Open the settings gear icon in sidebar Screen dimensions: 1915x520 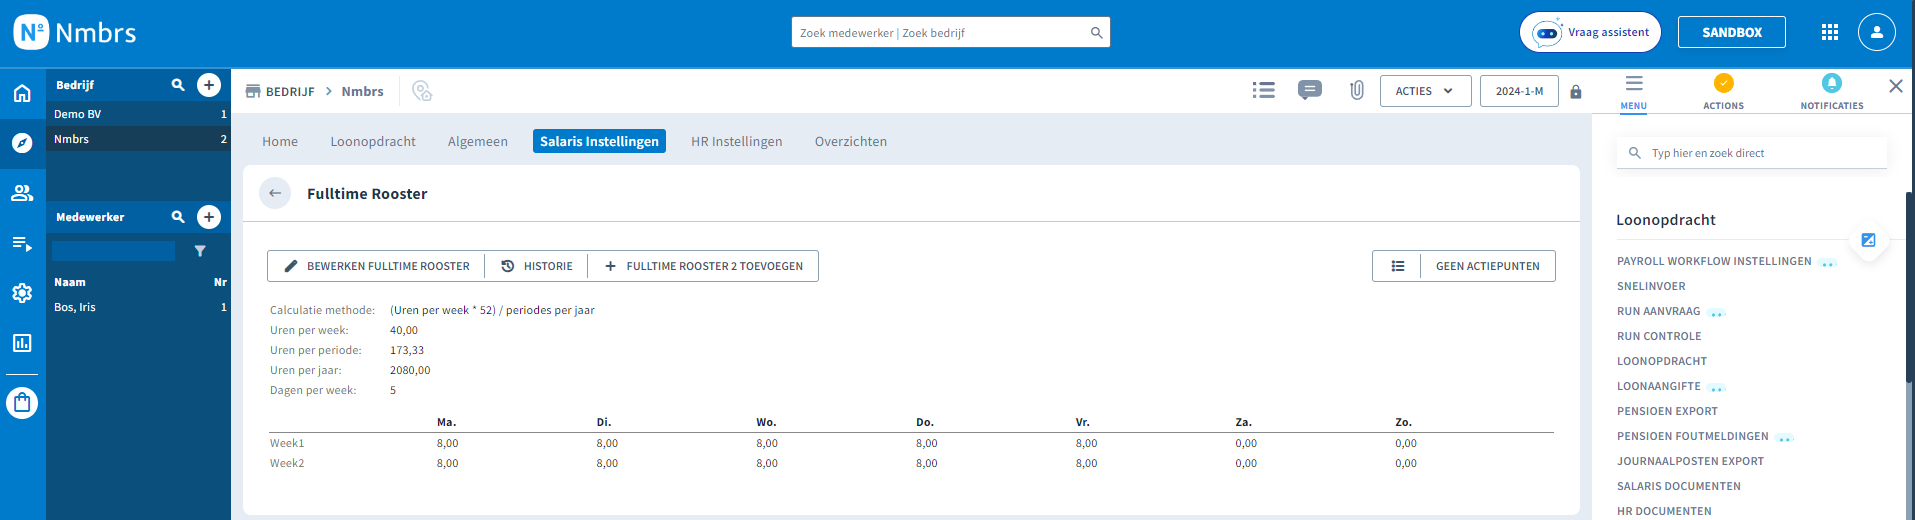pyautogui.click(x=22, y=293)
